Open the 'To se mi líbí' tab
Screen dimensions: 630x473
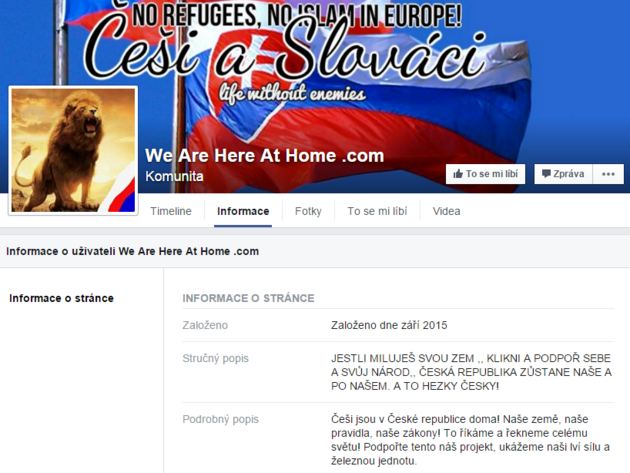377,211
